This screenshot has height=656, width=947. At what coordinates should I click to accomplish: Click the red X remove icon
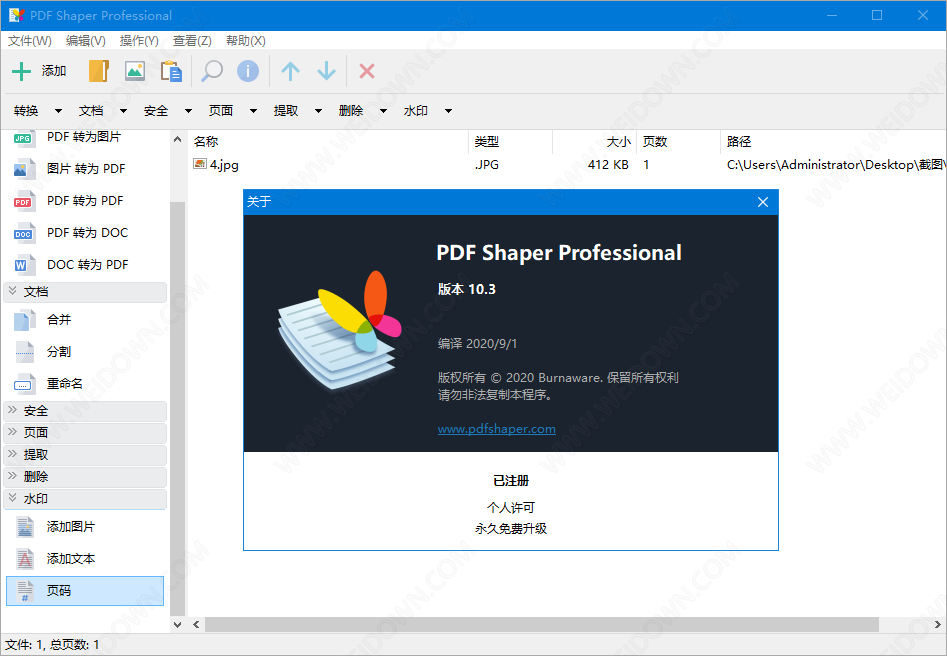click(x=367, y=71)
